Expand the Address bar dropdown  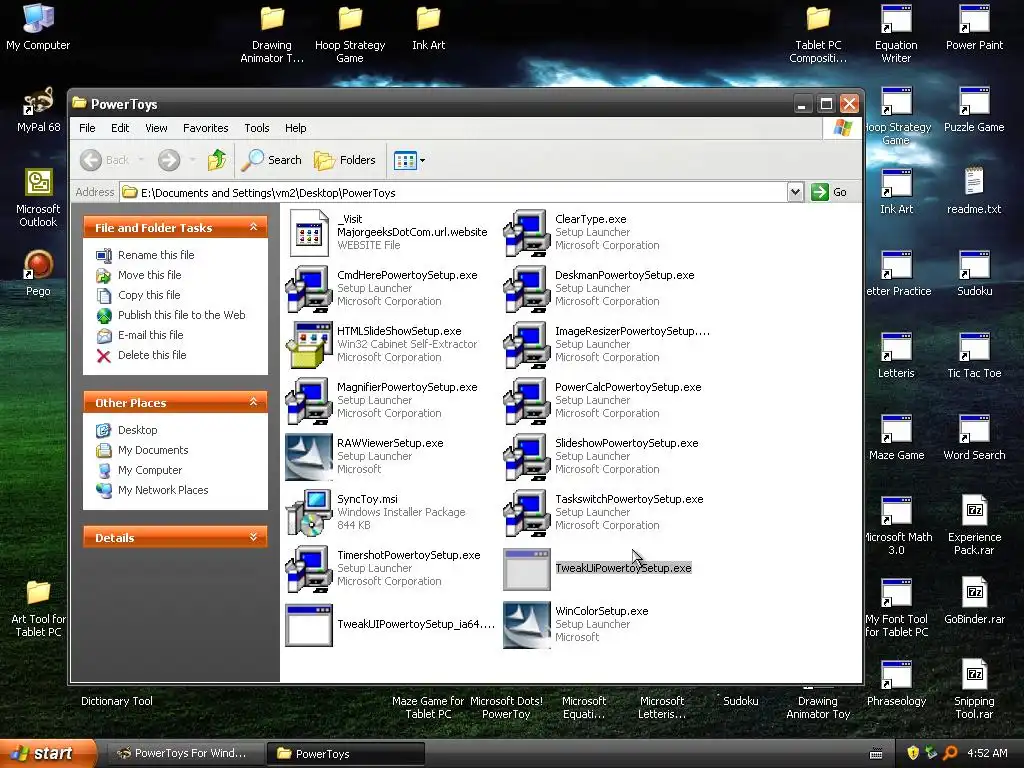tap(795, 192)
